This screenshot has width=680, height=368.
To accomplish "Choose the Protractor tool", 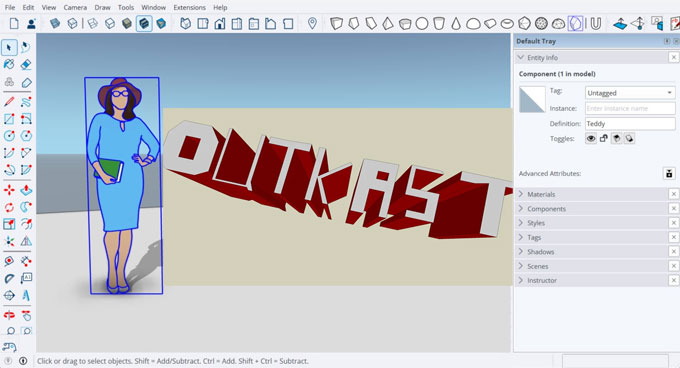I will (9, 278).
